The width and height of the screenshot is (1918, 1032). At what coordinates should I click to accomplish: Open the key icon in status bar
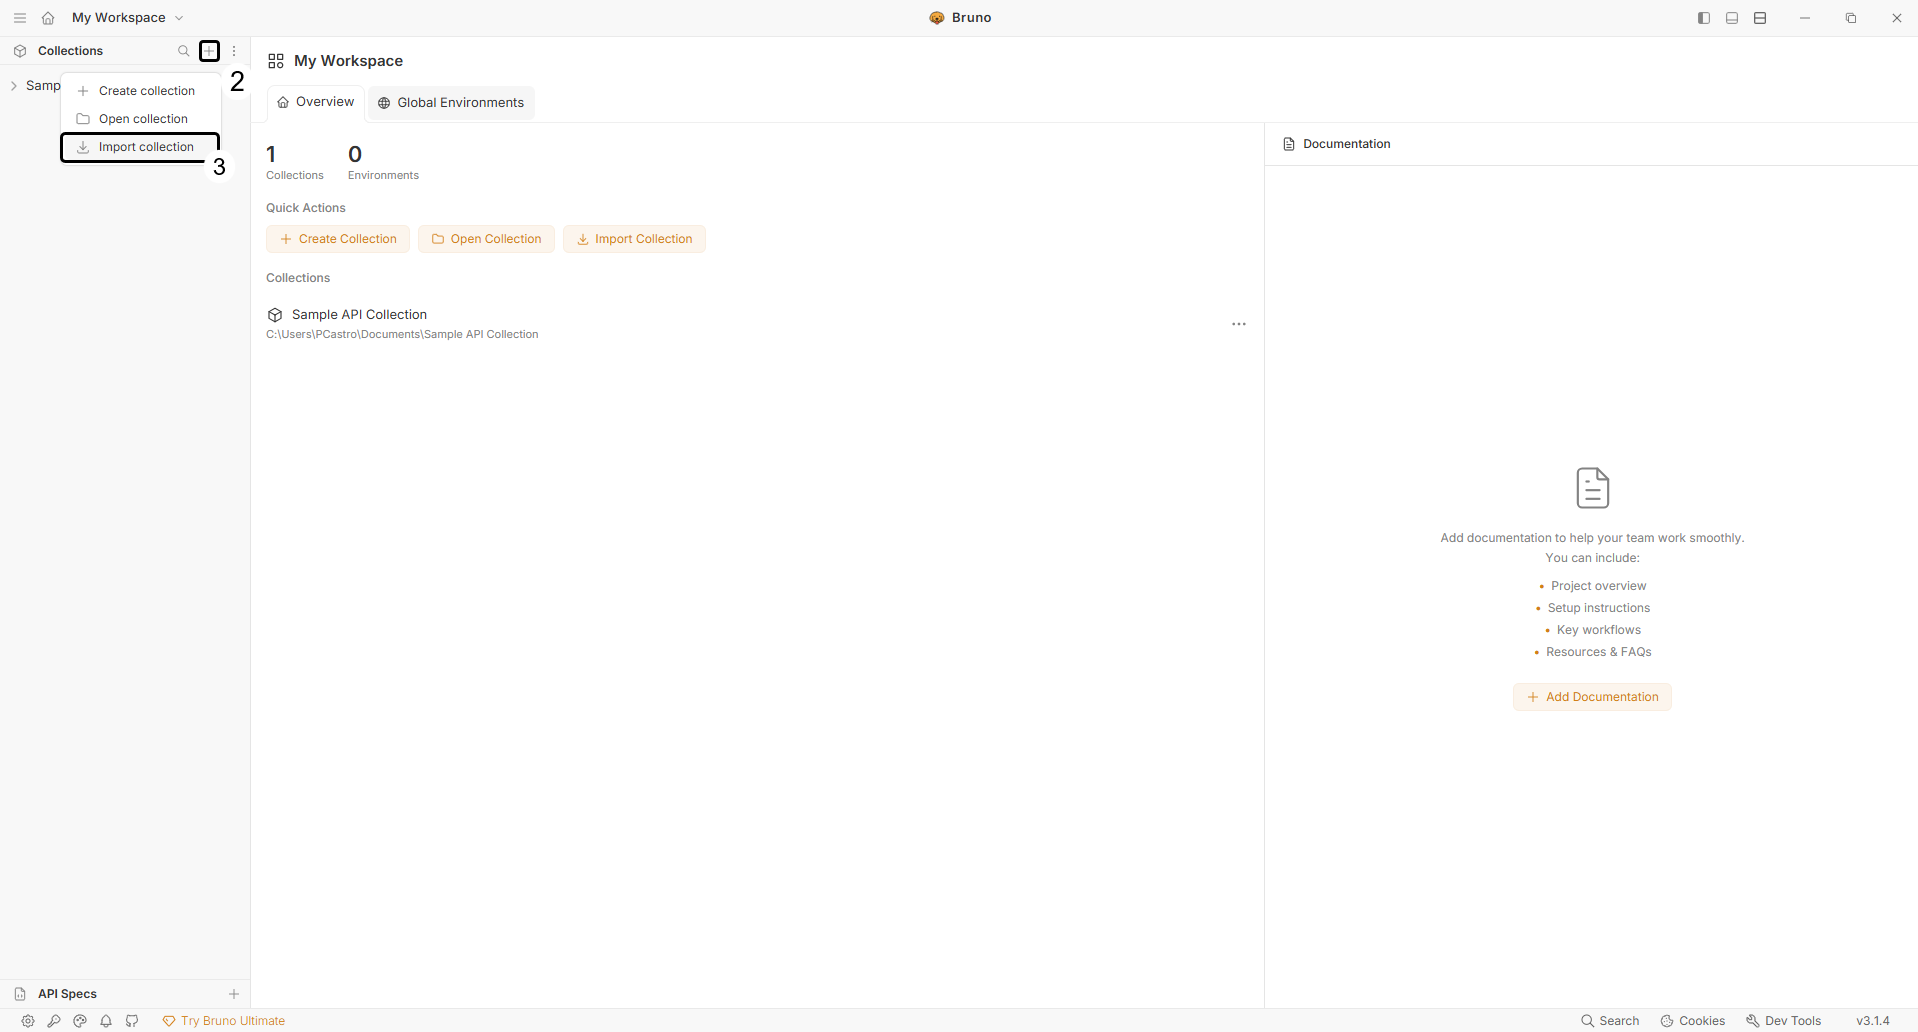pos(54,1021)
